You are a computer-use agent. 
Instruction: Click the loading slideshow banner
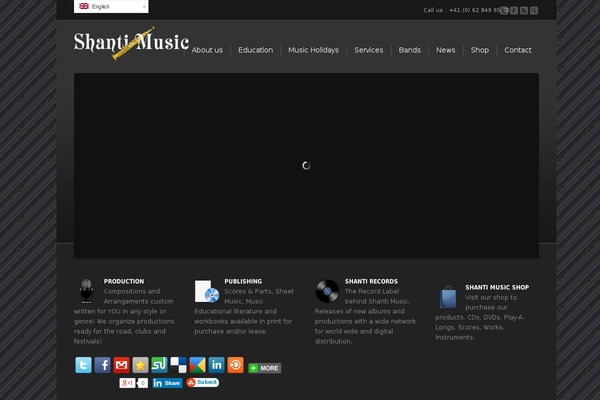(x=306, y=165)
